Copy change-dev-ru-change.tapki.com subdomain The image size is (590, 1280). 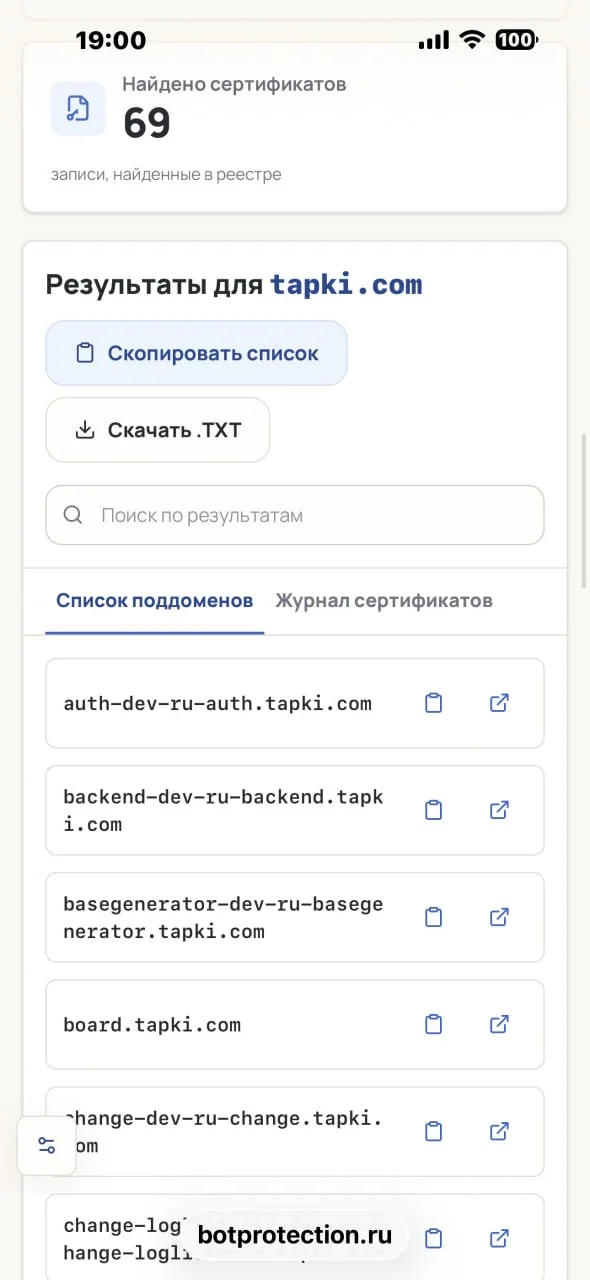pyautogui.click(x=433, y=1131)
